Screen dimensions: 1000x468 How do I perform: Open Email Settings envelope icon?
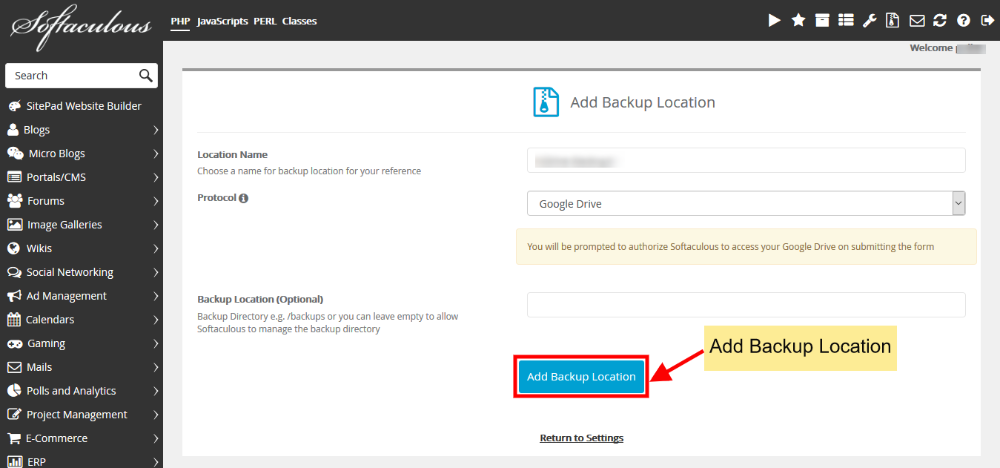(917, 21)
